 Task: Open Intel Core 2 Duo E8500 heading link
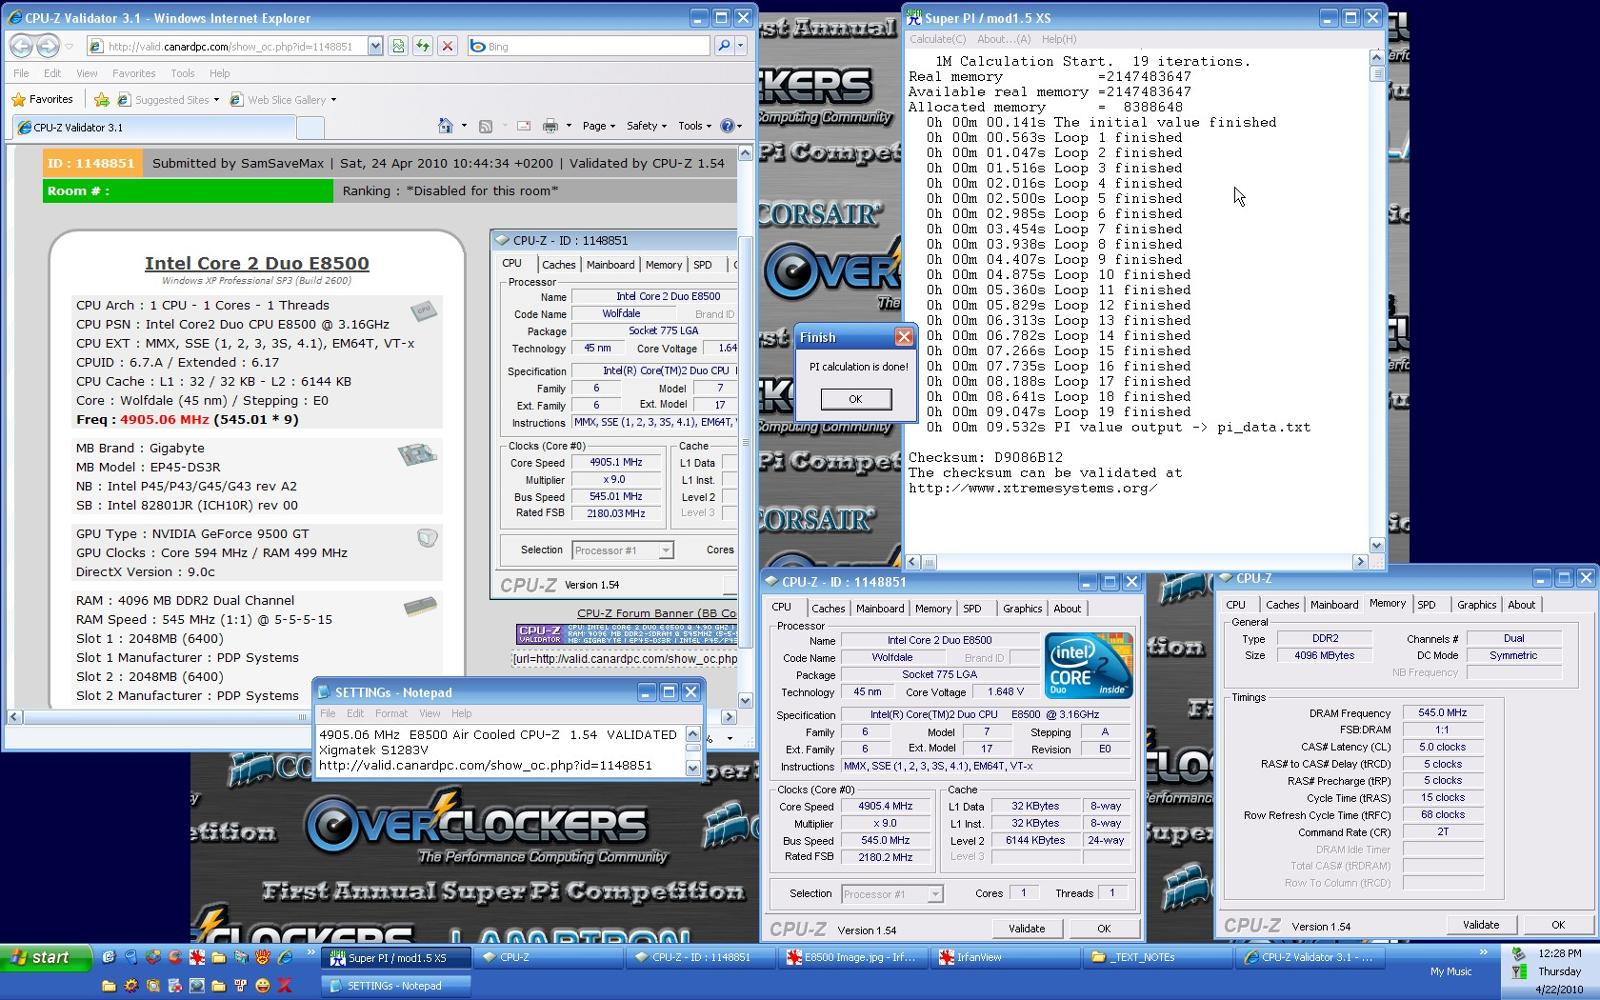[x=257, y=263]
